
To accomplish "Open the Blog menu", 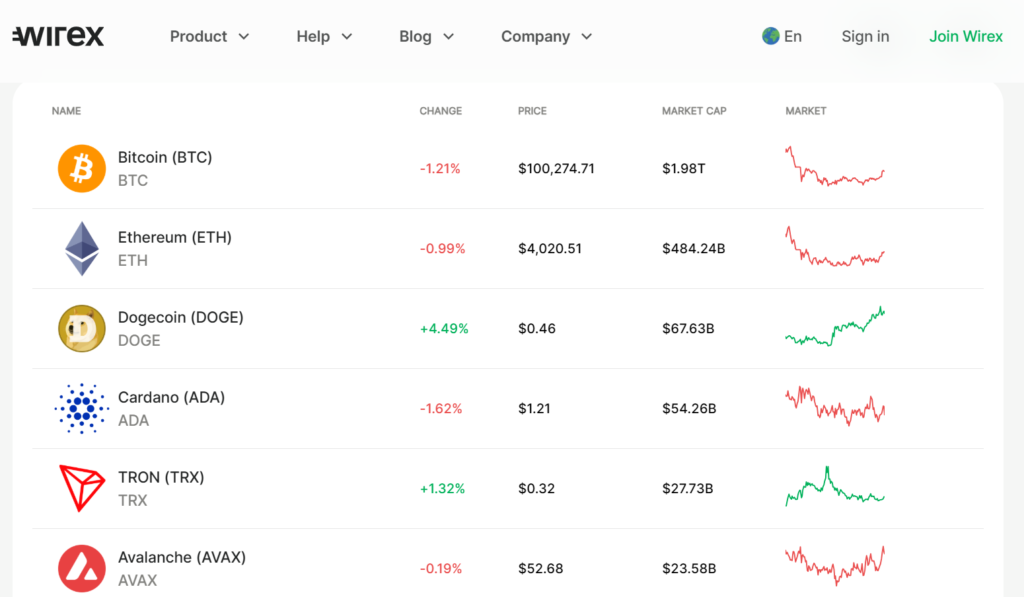I will [x=415, y=37].
